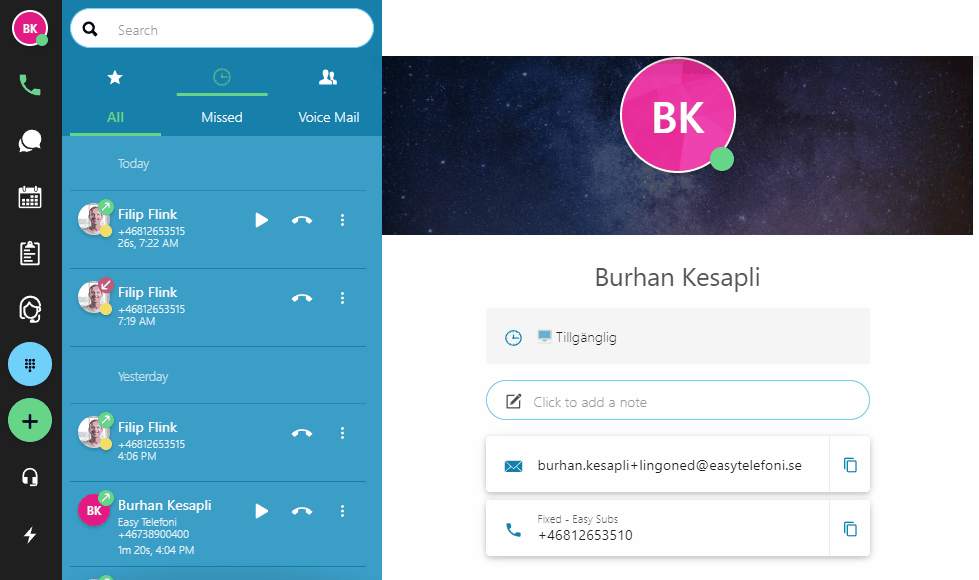The height and width of the screenshot is (580, 979).
Task: Click the Burhan Kesapli profile name heading
Action: (677, 277)
